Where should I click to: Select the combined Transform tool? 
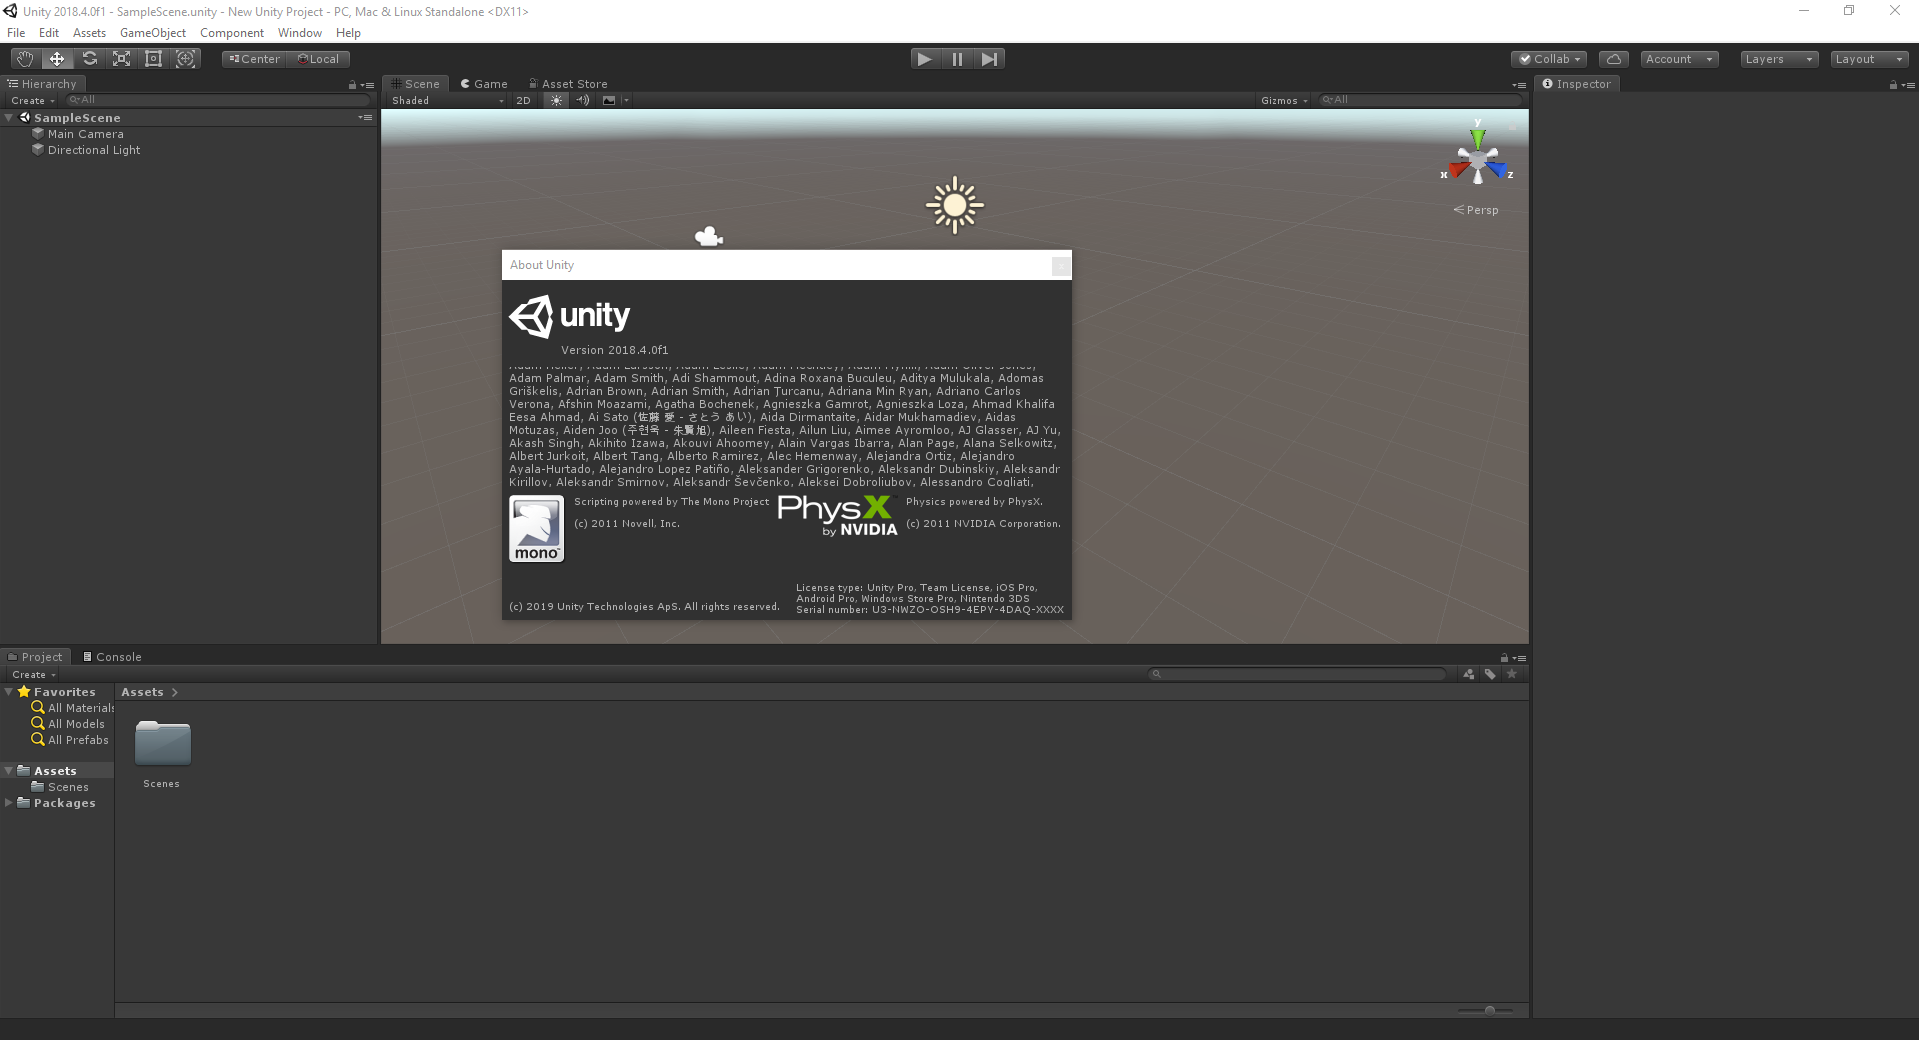point(185,59)
